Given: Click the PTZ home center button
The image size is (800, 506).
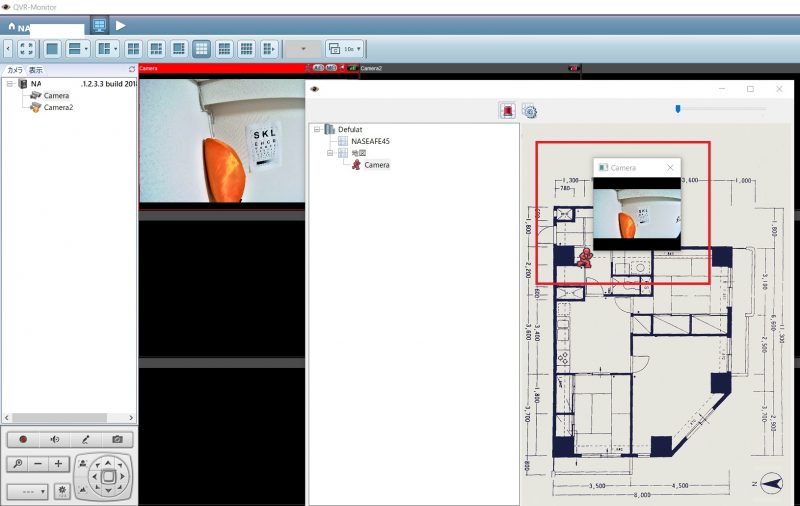Looking at the screenshot, I should pos(108,477).
